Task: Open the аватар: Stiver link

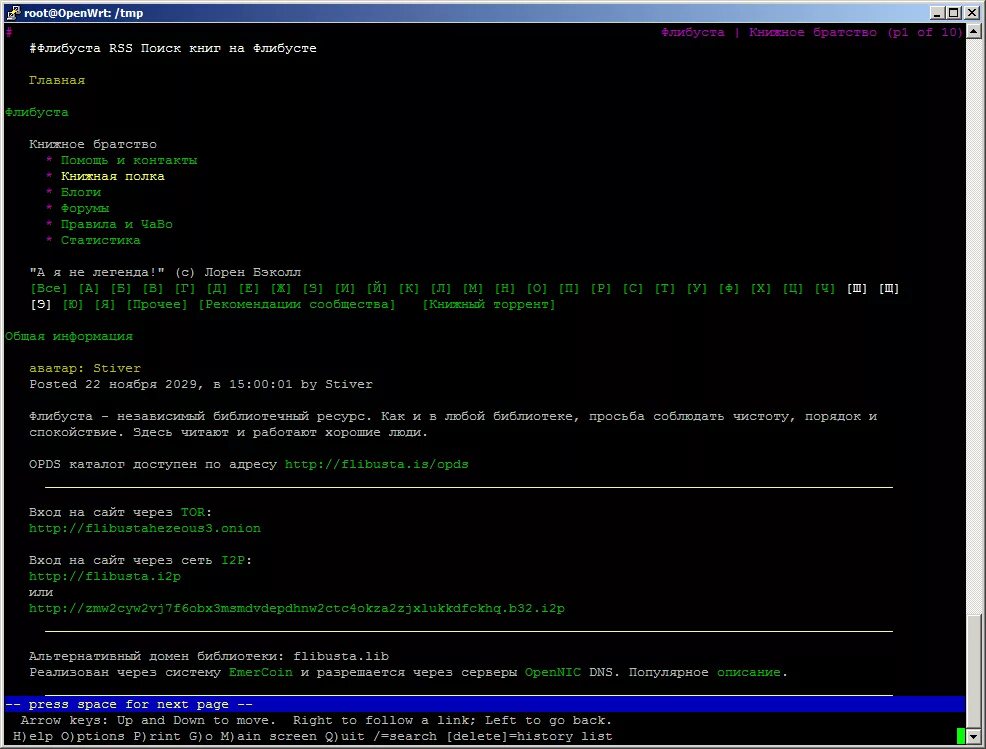Action: coord(85,368)
